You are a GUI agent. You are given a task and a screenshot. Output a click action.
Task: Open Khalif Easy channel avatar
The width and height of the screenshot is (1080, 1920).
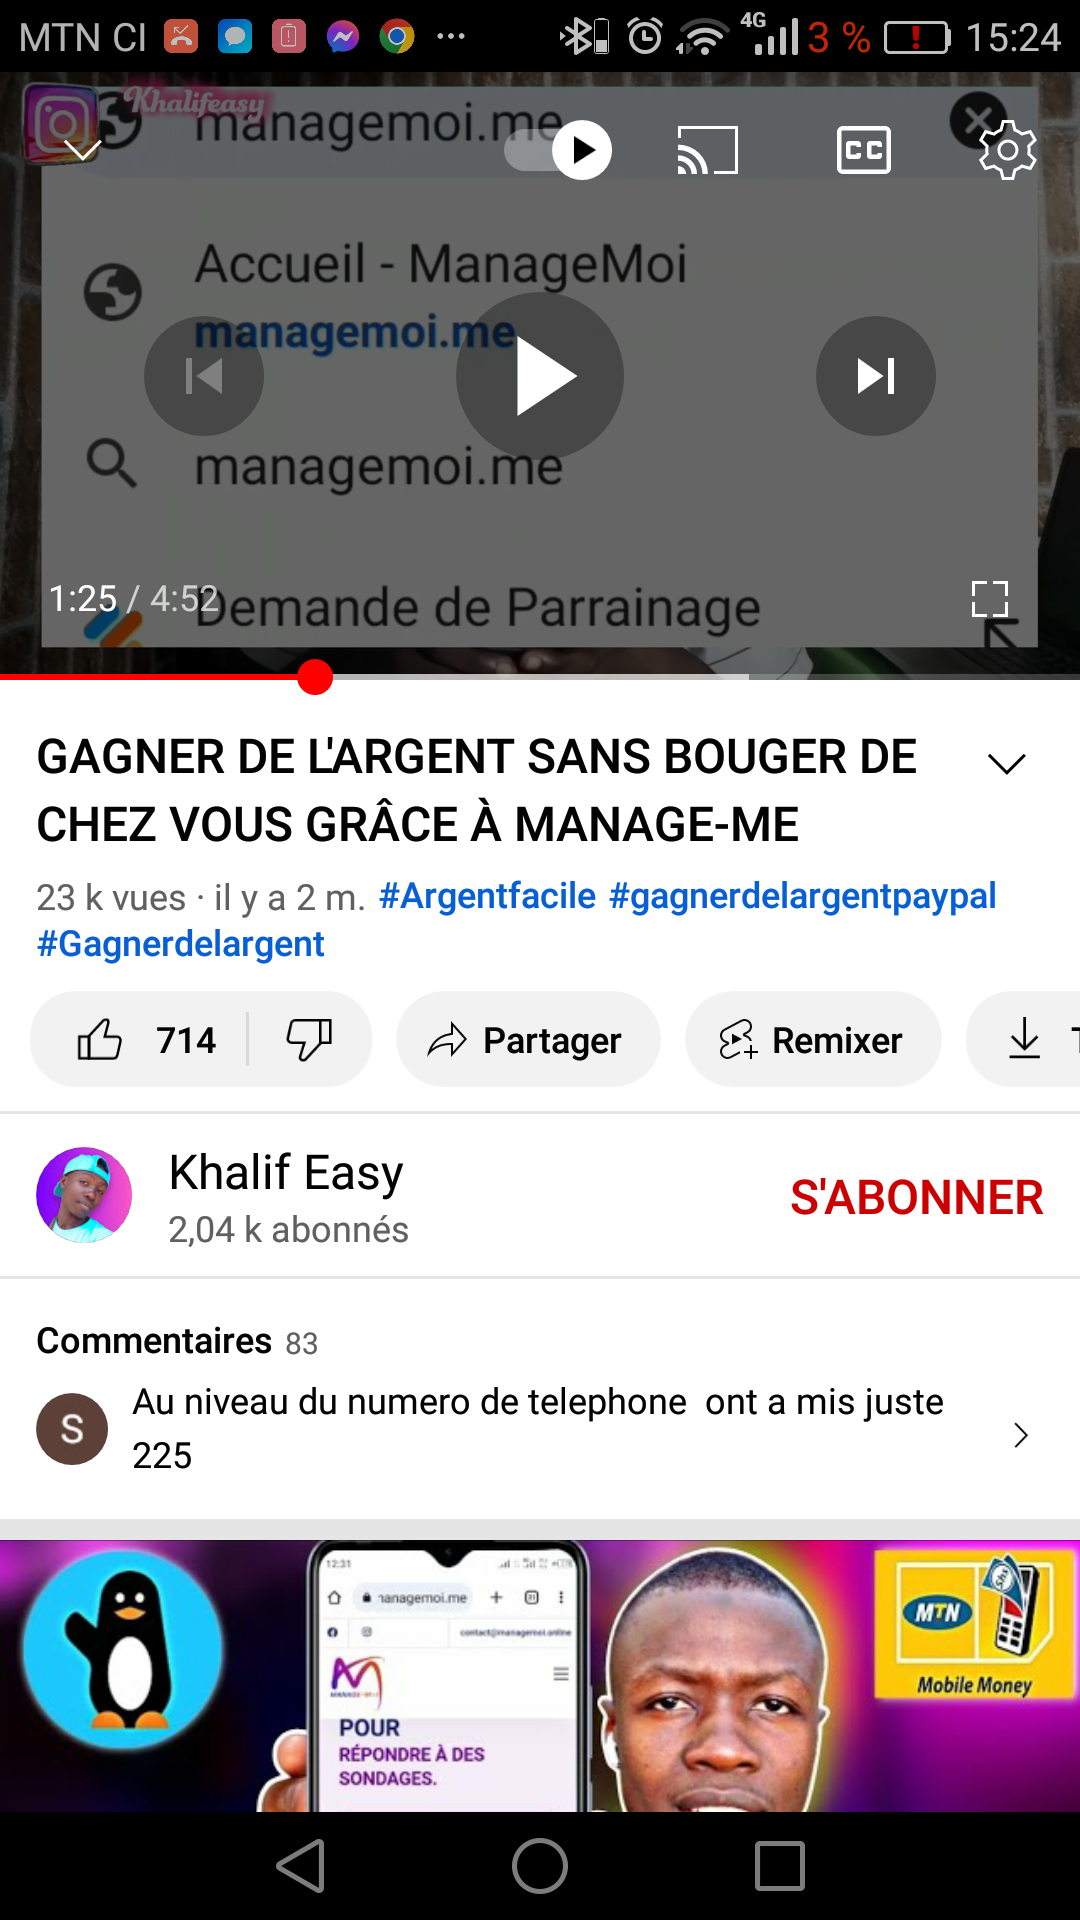(x=84, y=1195)
